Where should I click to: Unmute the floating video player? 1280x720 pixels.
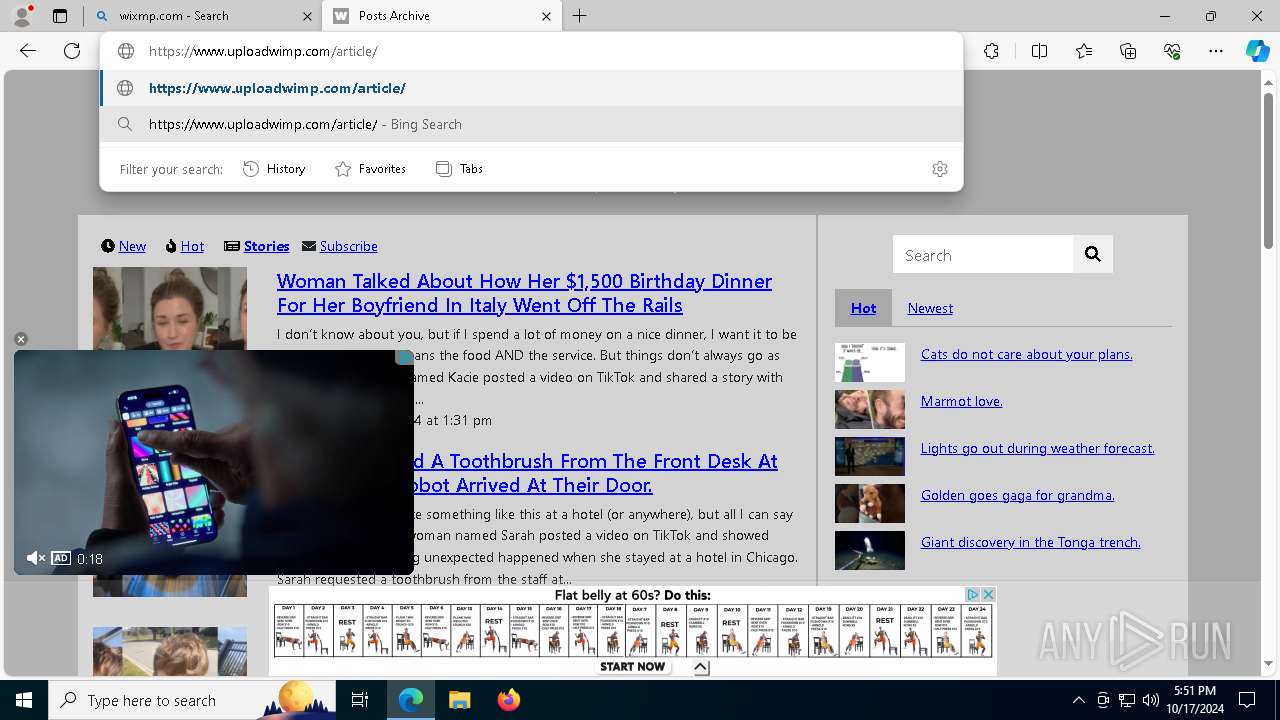pos(36,558)
